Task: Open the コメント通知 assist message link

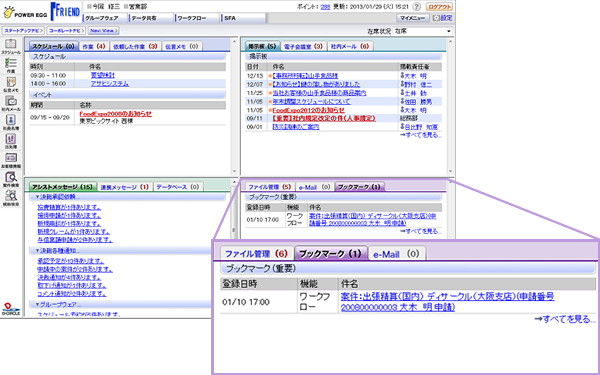Action: [x=72, y=294]
